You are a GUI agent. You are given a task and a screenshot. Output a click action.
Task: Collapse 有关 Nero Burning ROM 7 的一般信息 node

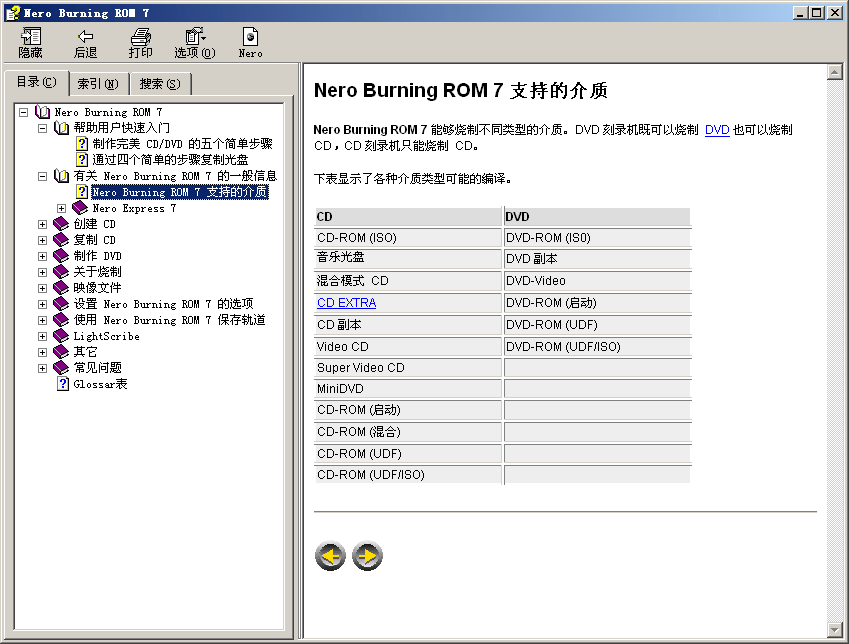pos(42,177)
